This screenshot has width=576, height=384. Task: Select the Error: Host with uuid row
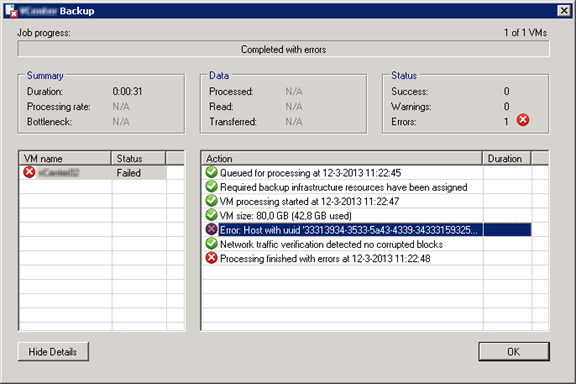366,230
